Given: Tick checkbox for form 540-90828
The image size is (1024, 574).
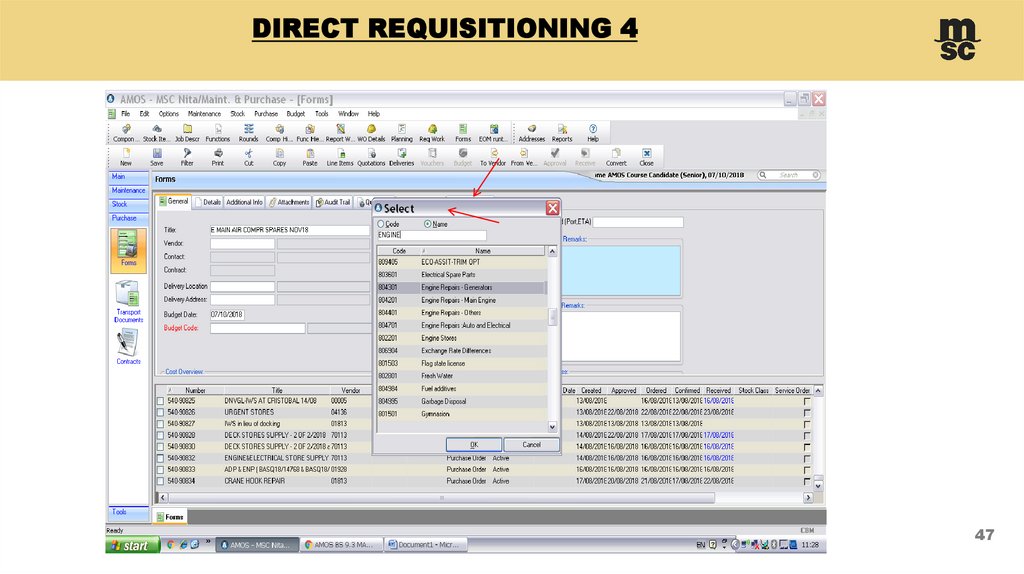Looking at the screenshot, I should coord(160,436).
